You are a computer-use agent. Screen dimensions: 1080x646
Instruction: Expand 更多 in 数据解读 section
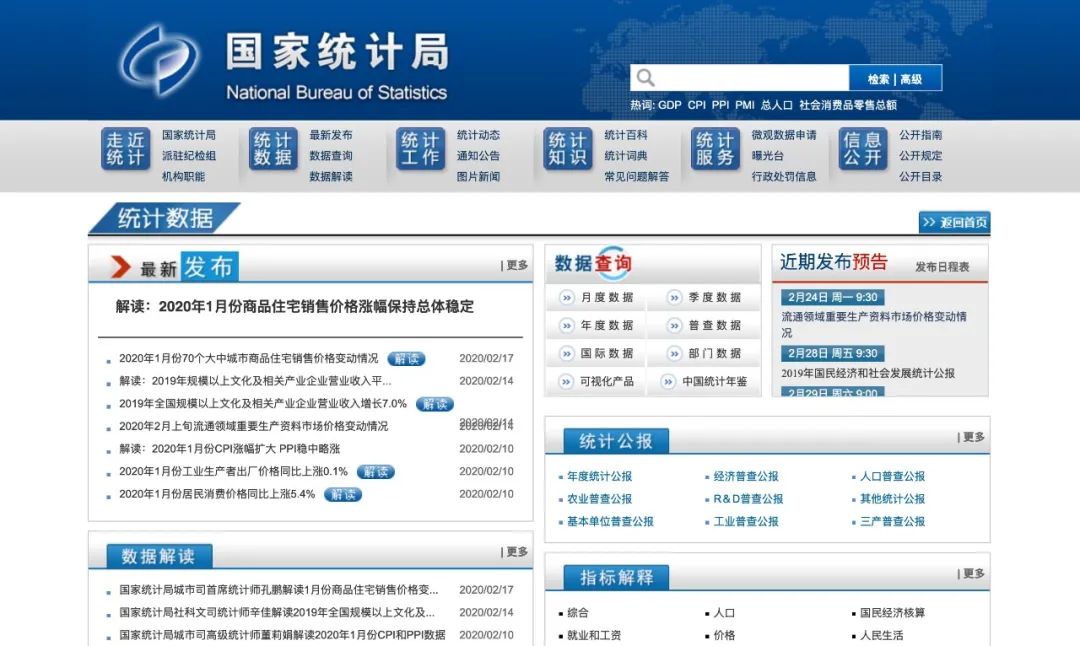click(517, 552)
